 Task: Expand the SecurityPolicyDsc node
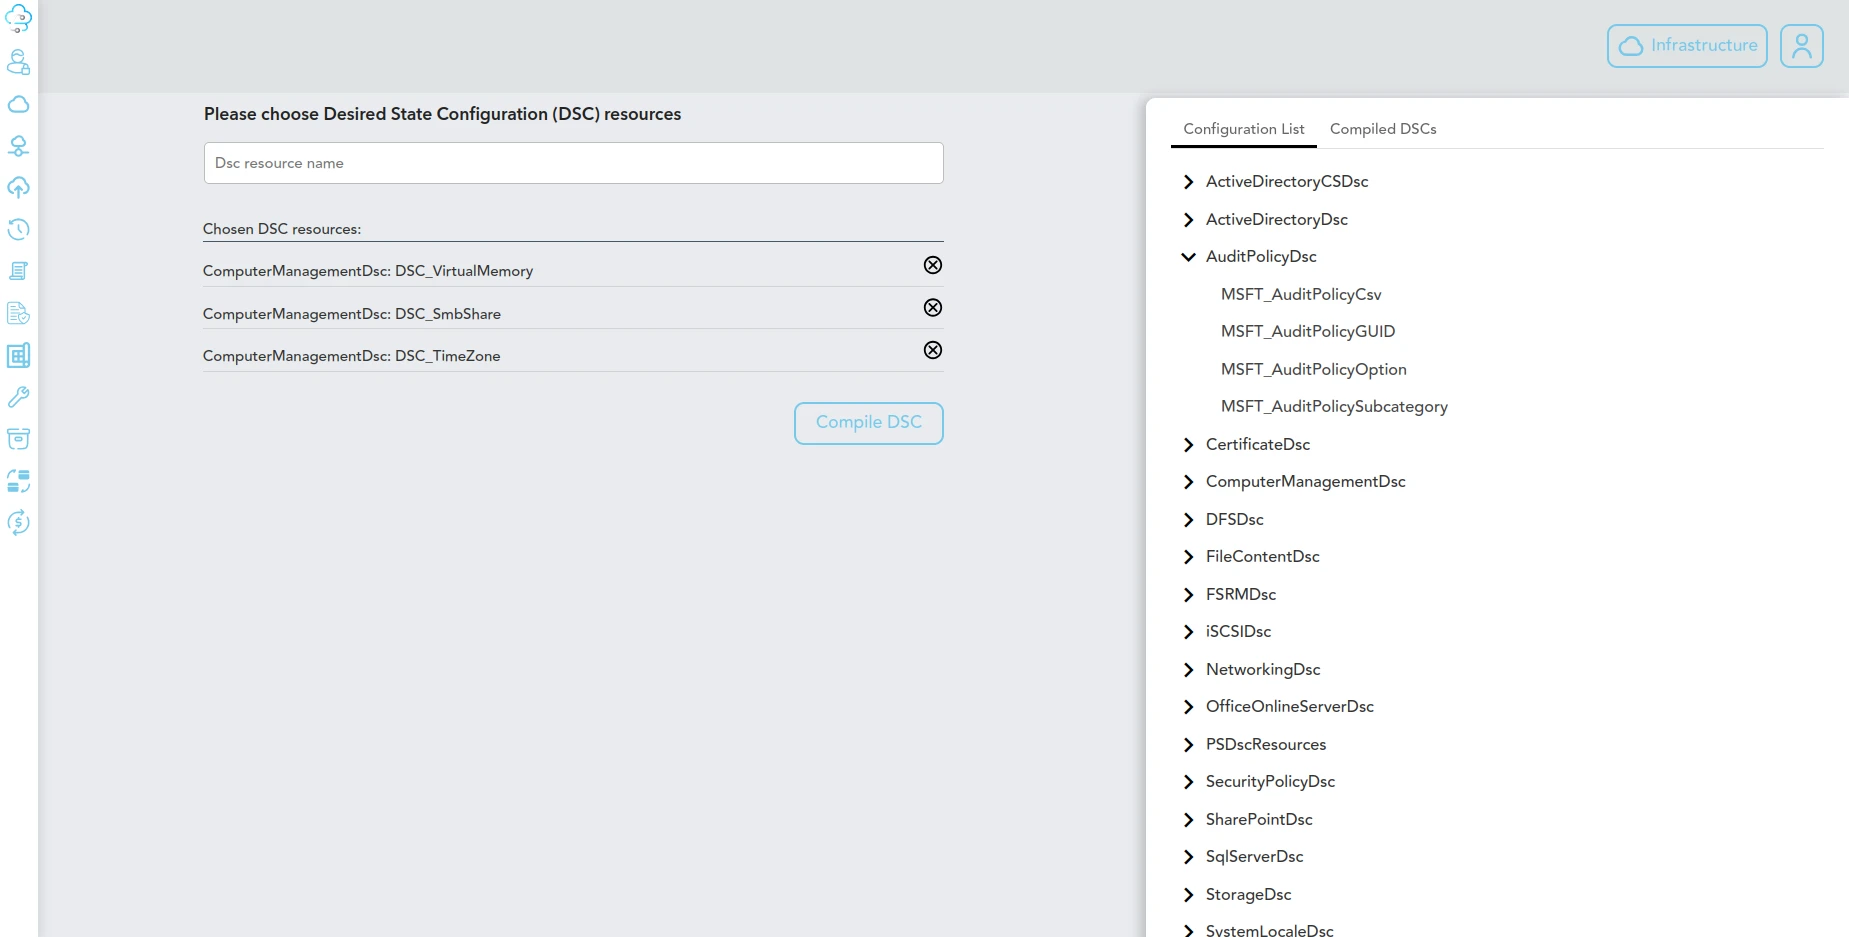(1188, 782)
